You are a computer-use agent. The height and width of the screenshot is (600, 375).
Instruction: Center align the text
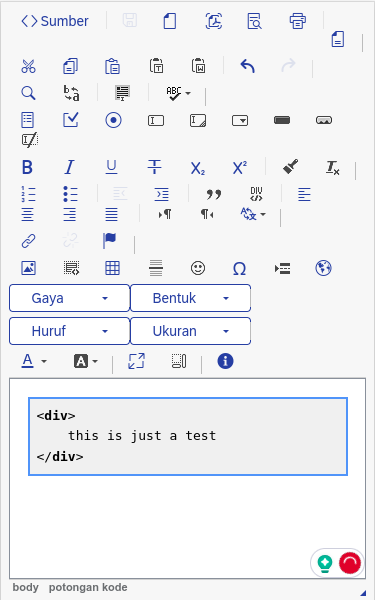click(28, 214)
